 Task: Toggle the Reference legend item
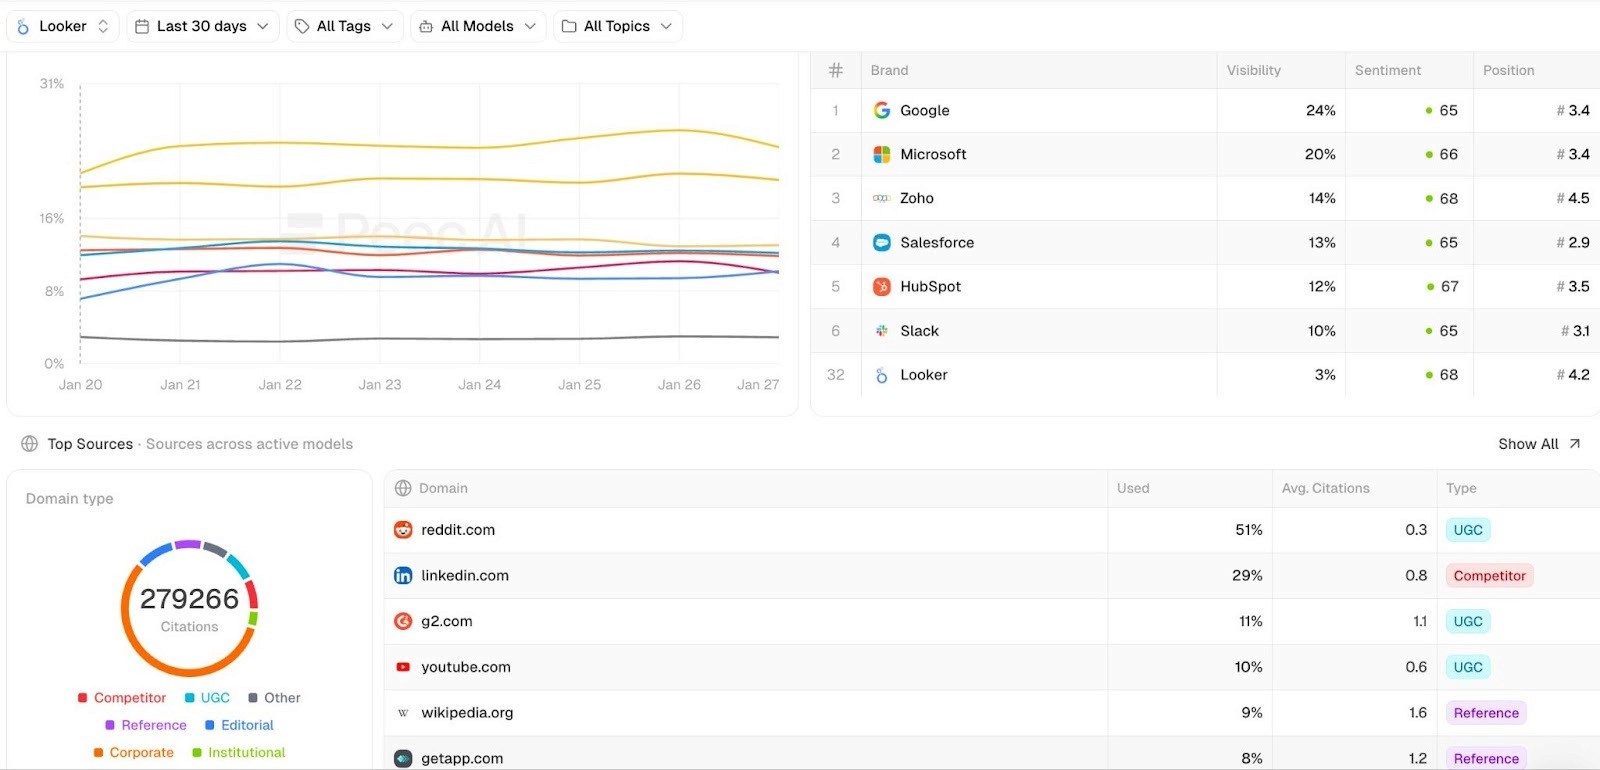(x=146, y=725)
